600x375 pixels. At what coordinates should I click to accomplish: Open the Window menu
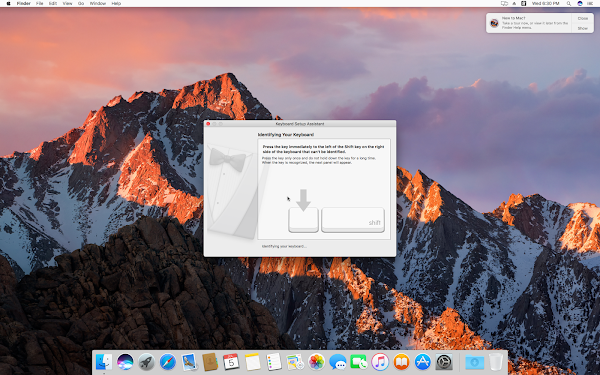98,3
